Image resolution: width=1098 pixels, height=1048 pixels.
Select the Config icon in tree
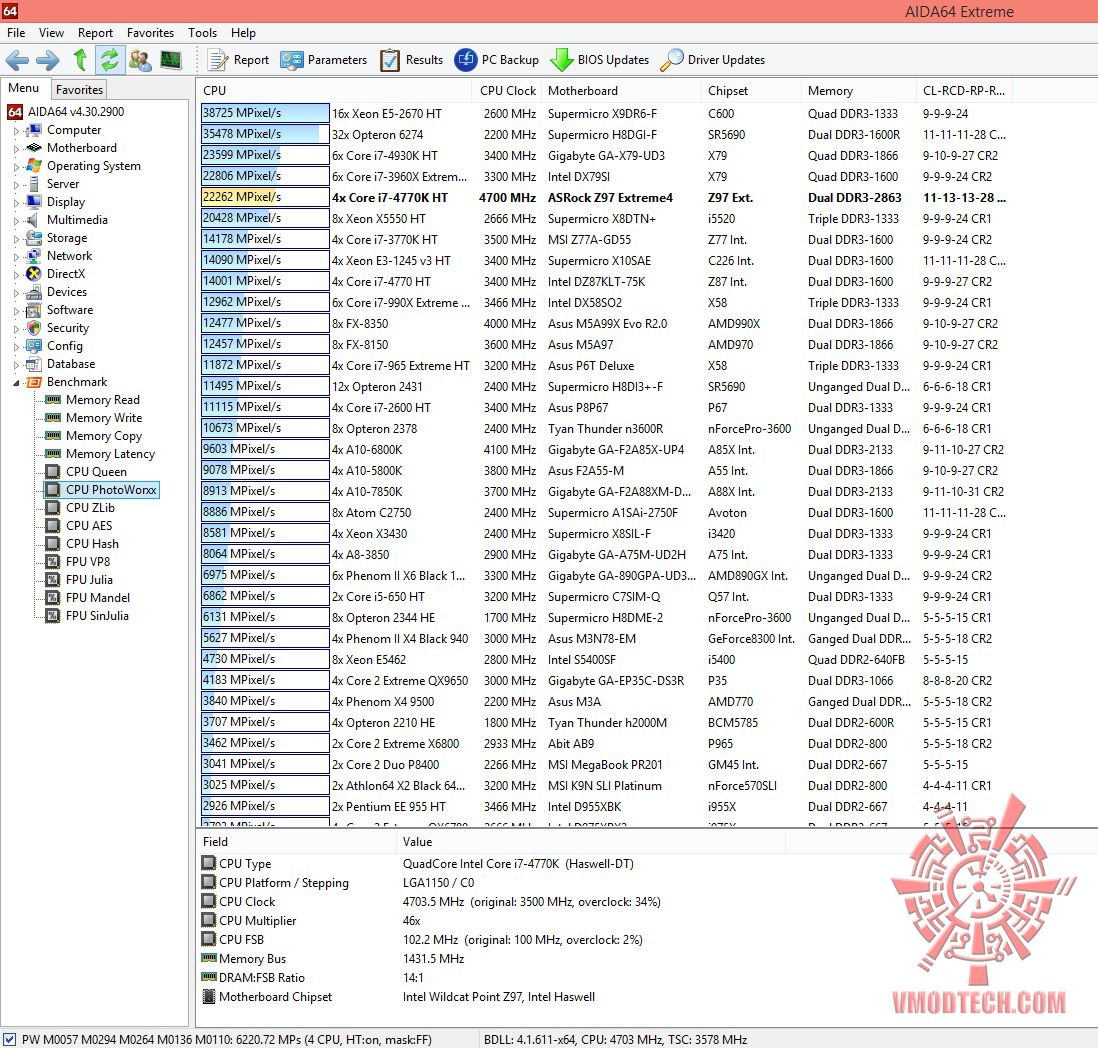34,346
